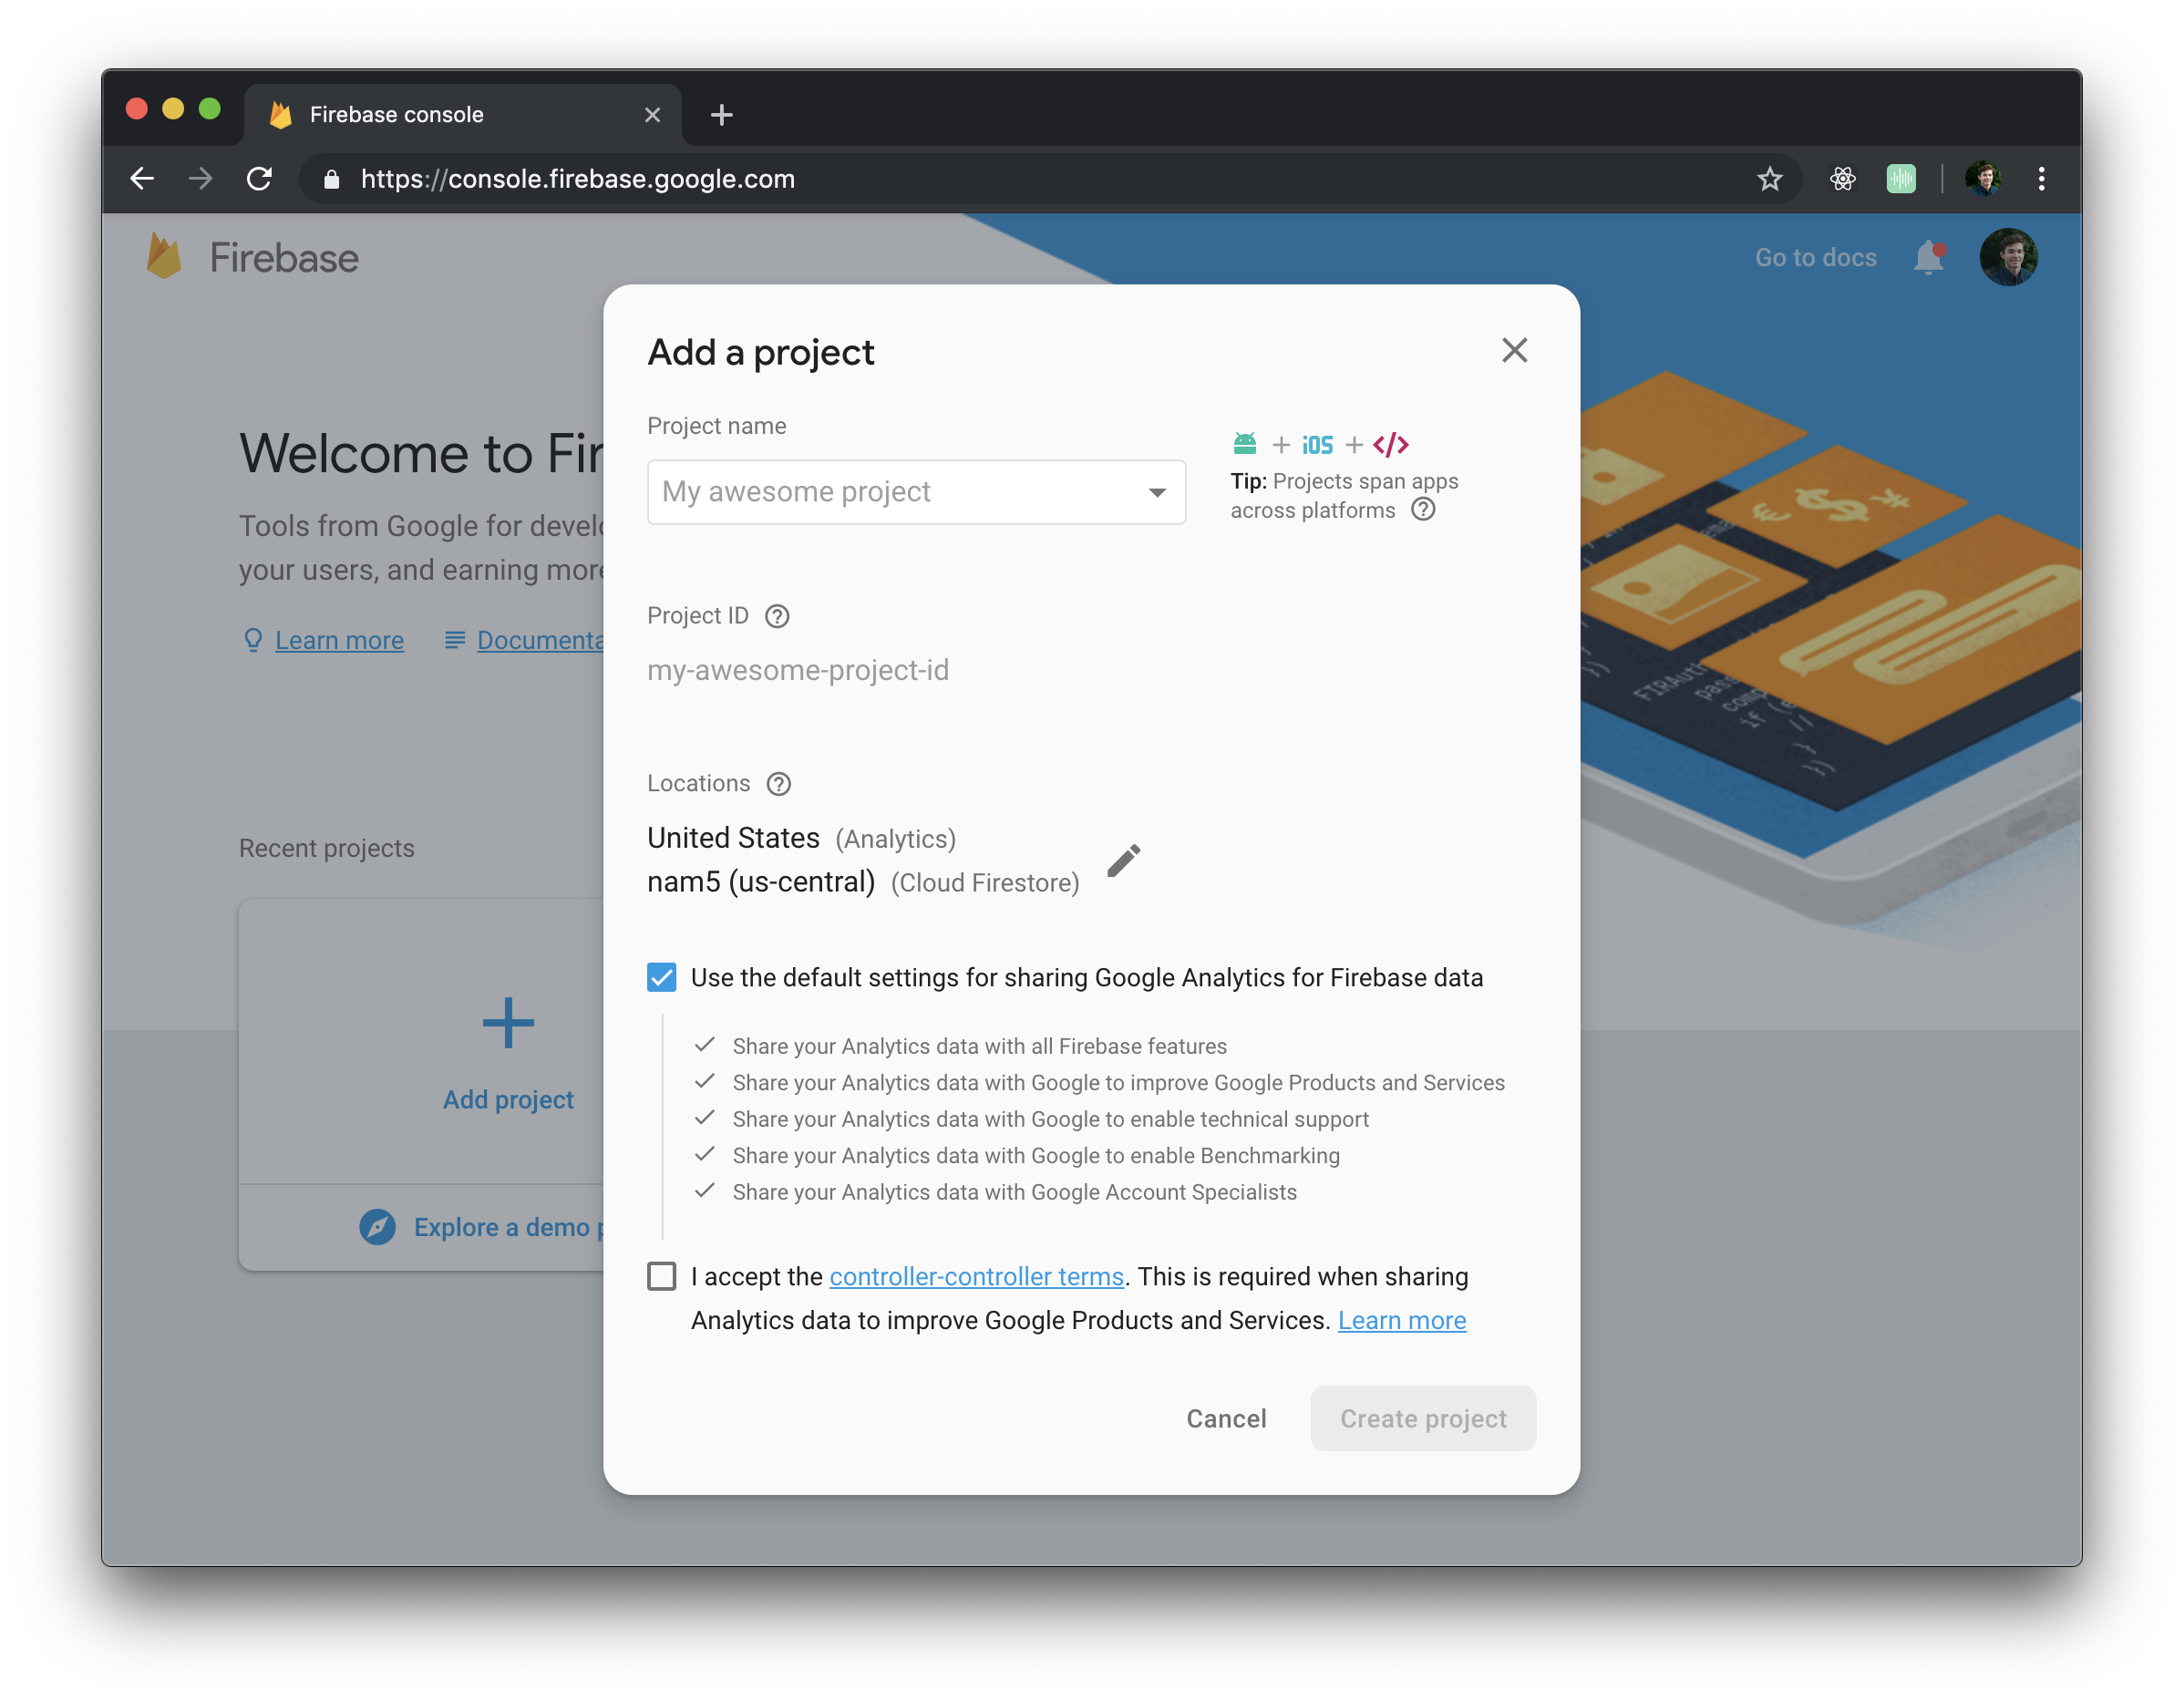
Task: Uncheck default Analytics sharing settings checkbox
Action: tap(662, 977)
